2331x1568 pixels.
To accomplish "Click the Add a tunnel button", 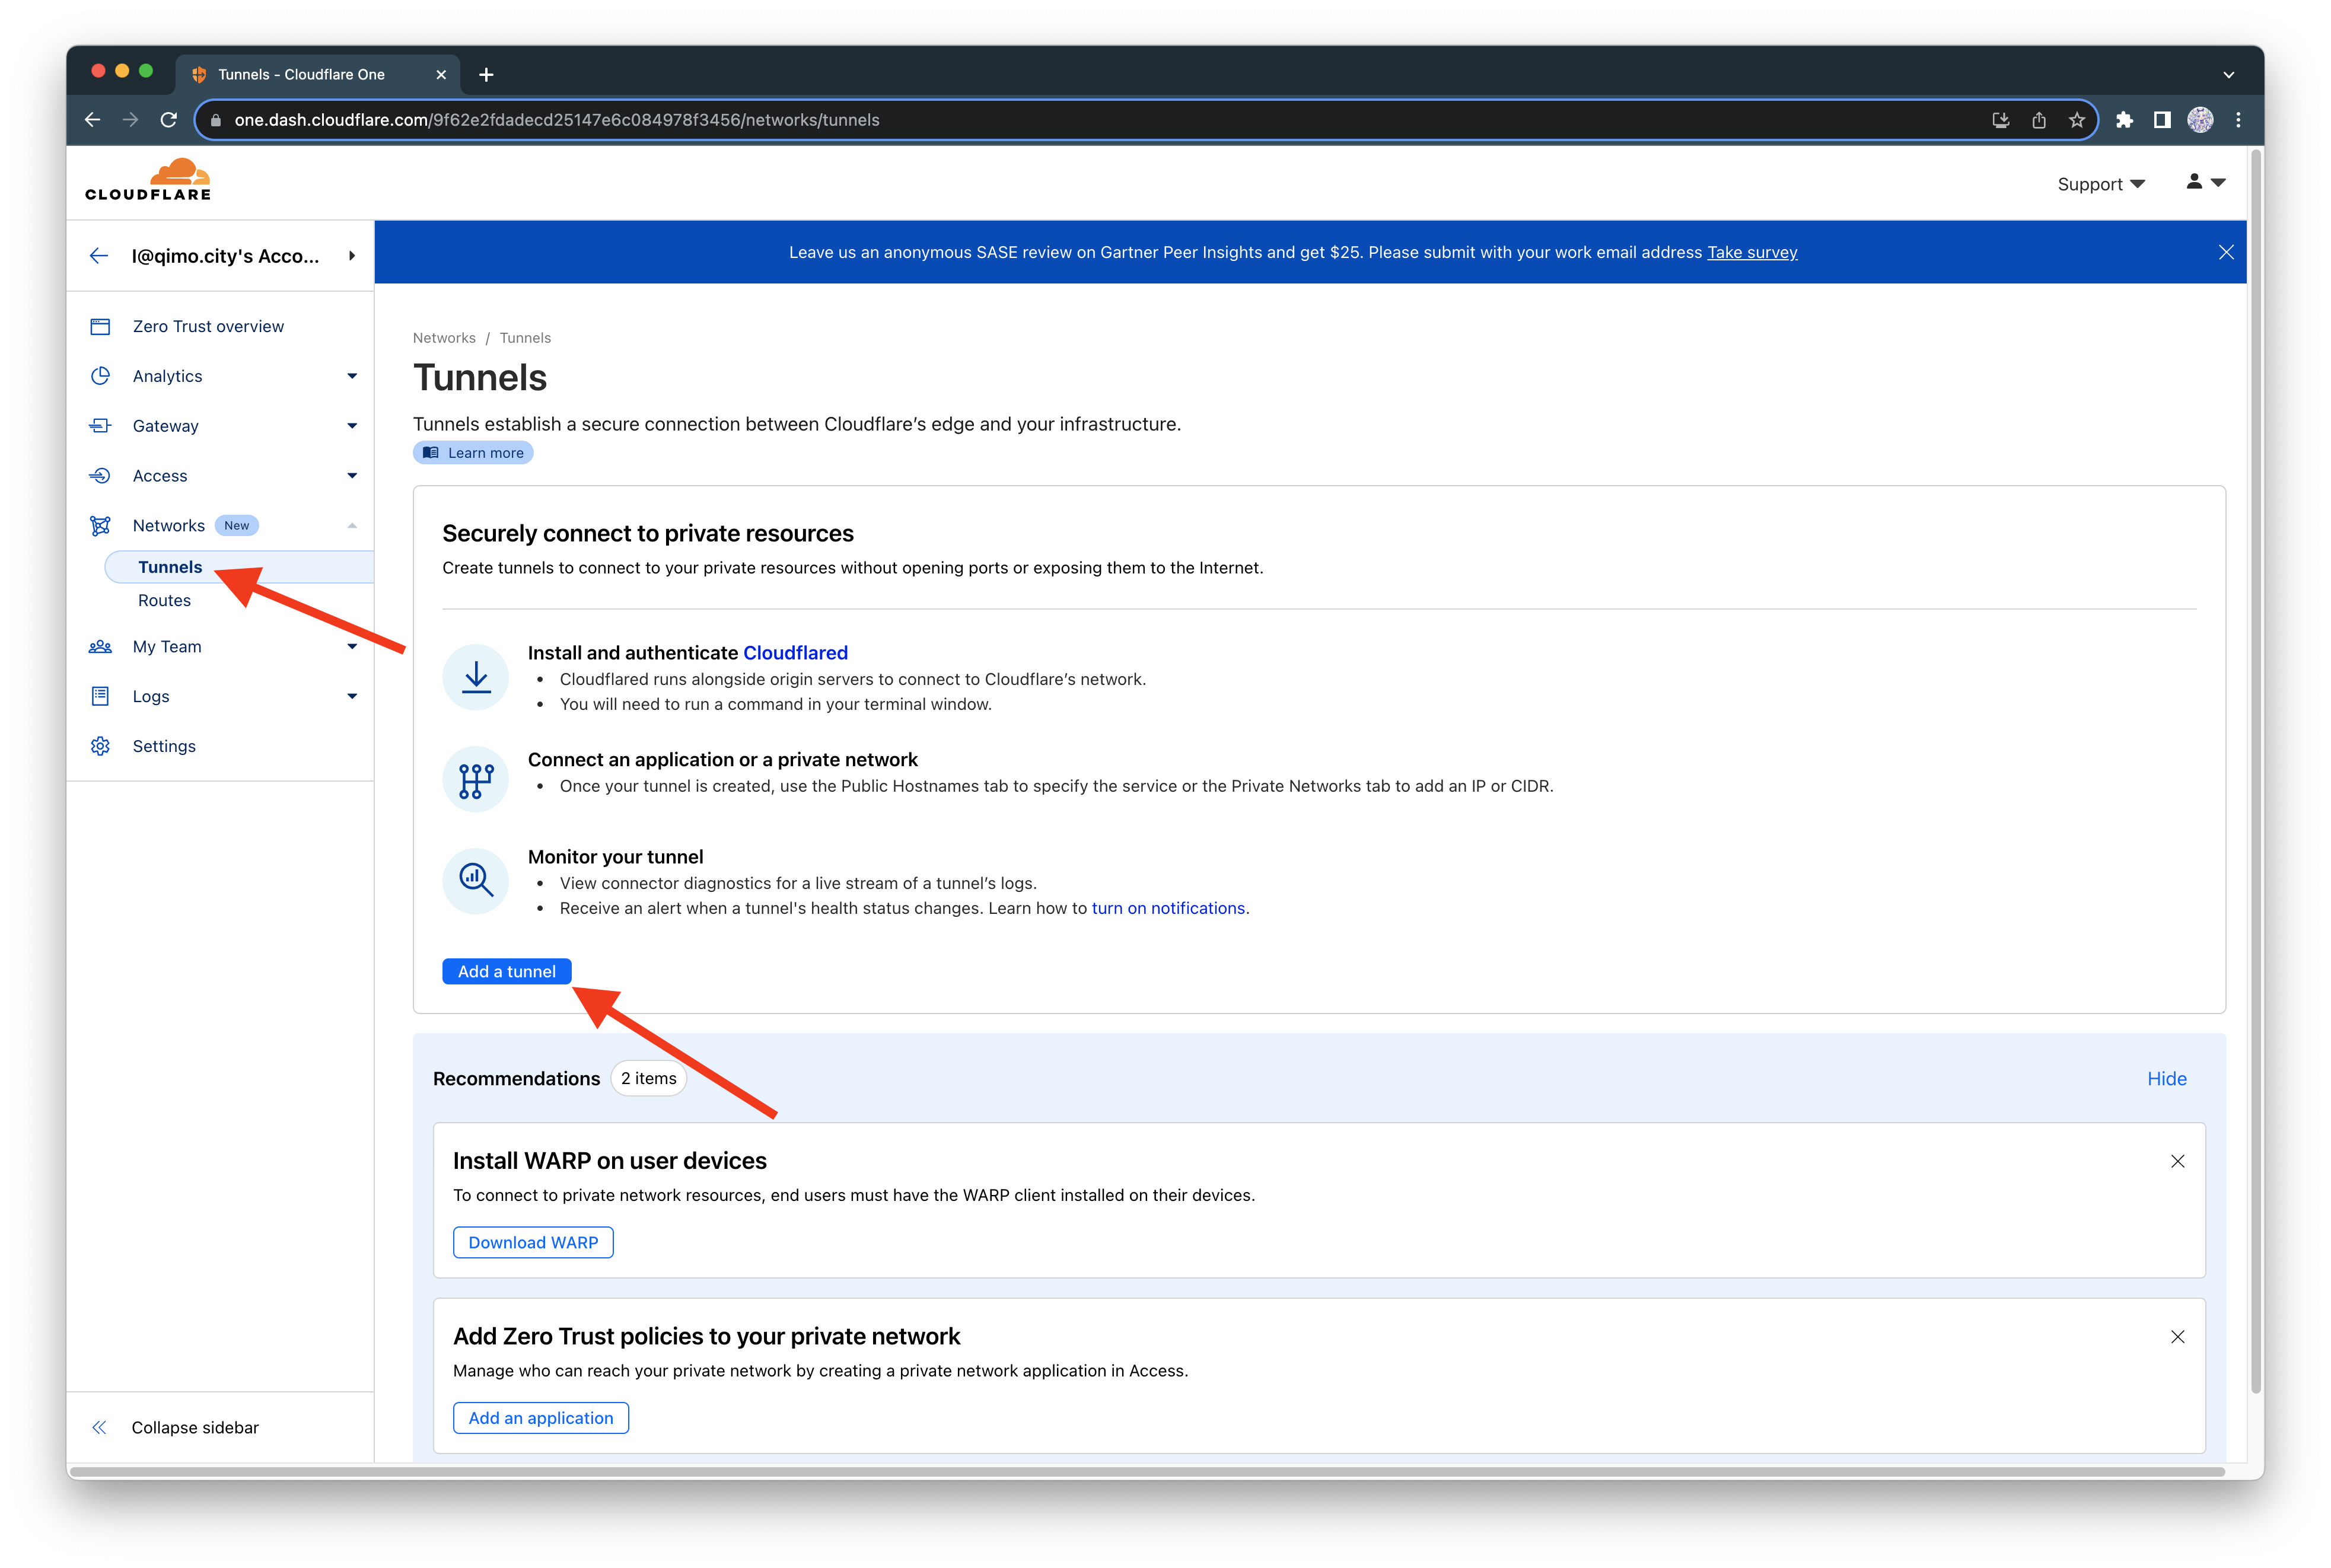I will [x=506, y=971].
